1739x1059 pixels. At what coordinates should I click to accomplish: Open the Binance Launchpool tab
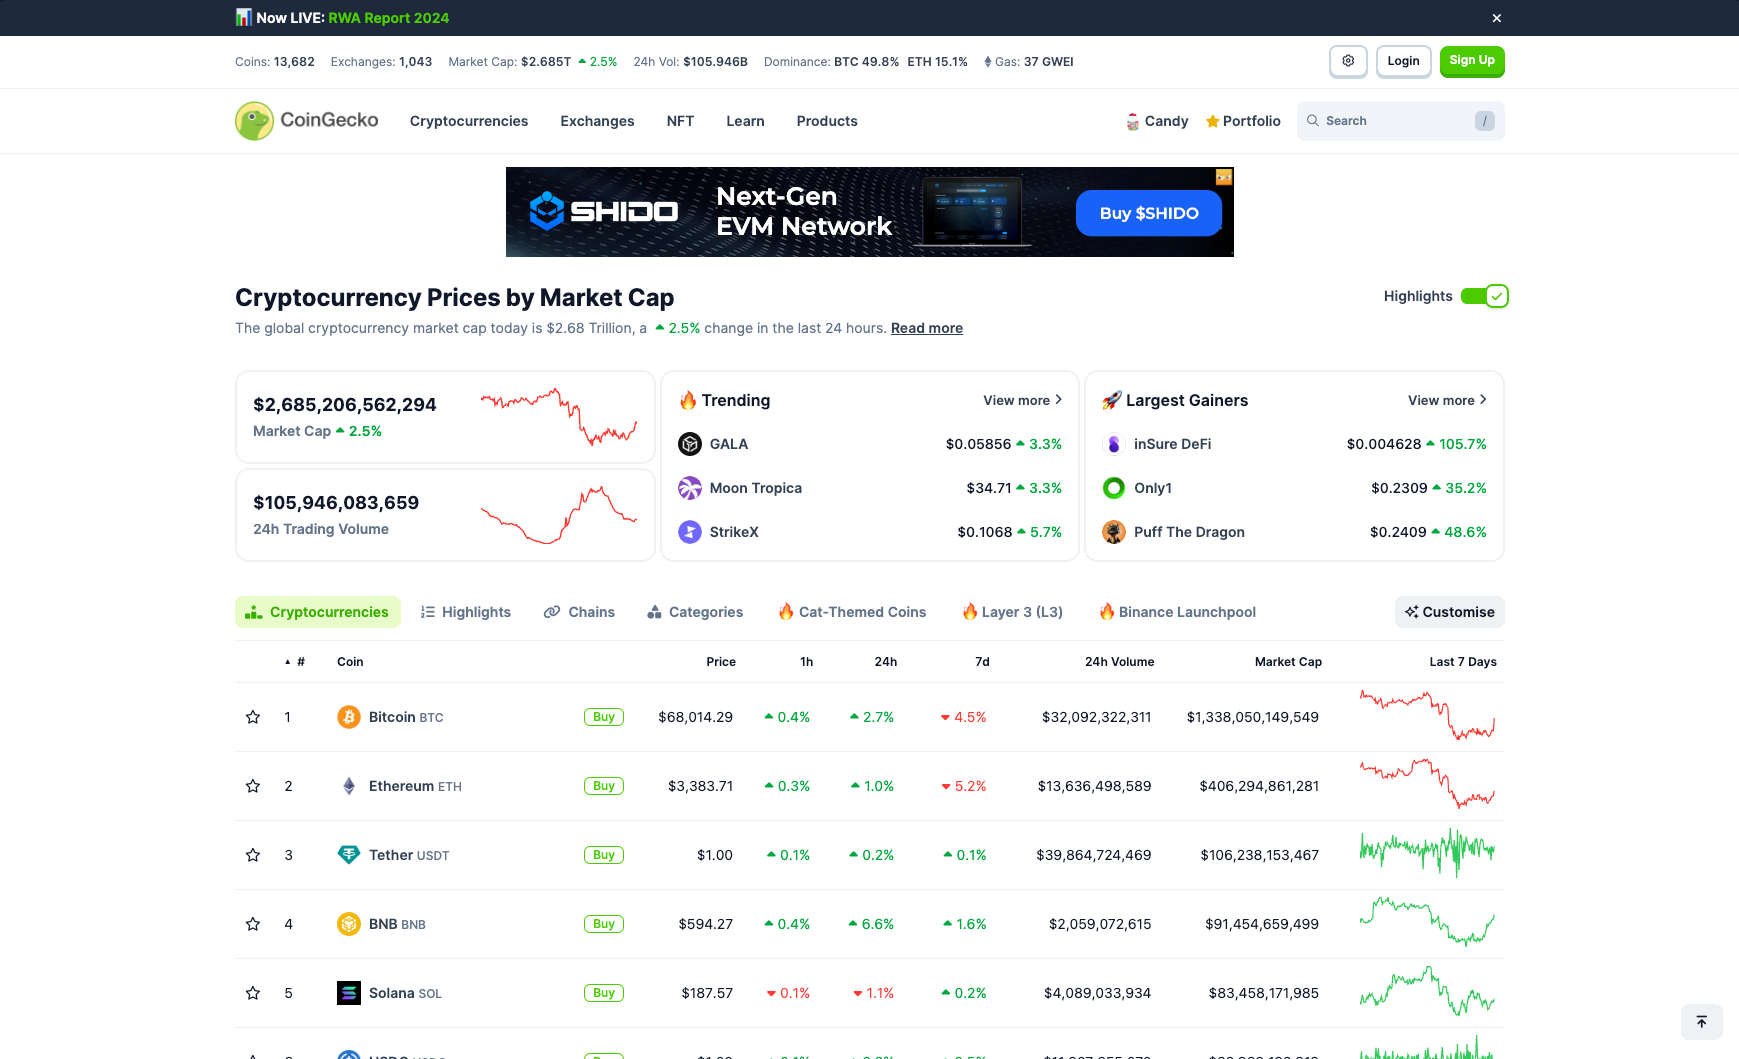[1178, 612]
